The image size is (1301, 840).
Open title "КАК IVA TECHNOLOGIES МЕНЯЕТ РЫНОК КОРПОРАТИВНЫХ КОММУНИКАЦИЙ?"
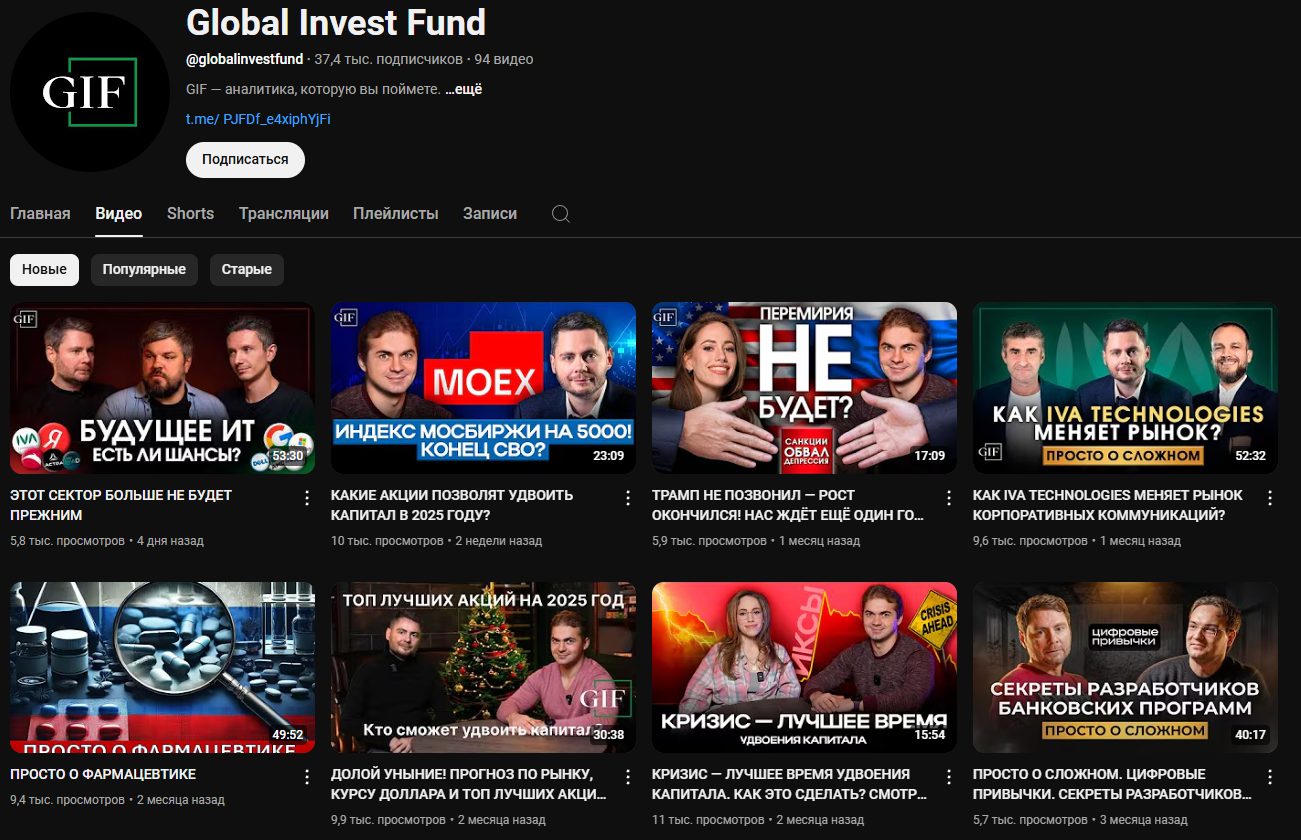(1108, 505)
